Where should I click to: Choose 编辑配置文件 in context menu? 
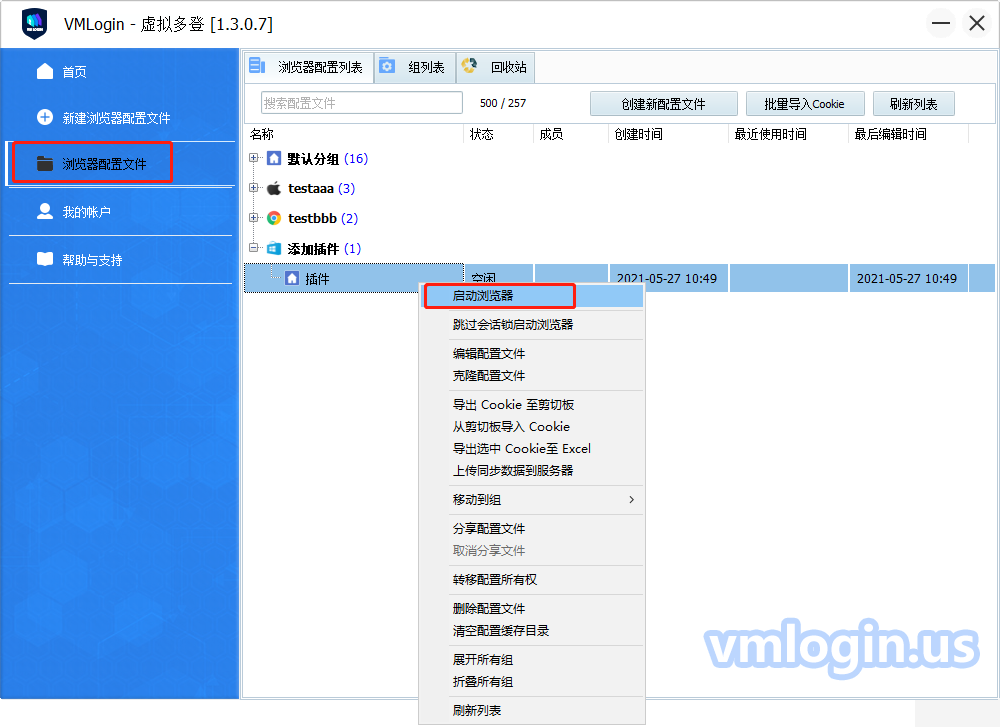489,353
